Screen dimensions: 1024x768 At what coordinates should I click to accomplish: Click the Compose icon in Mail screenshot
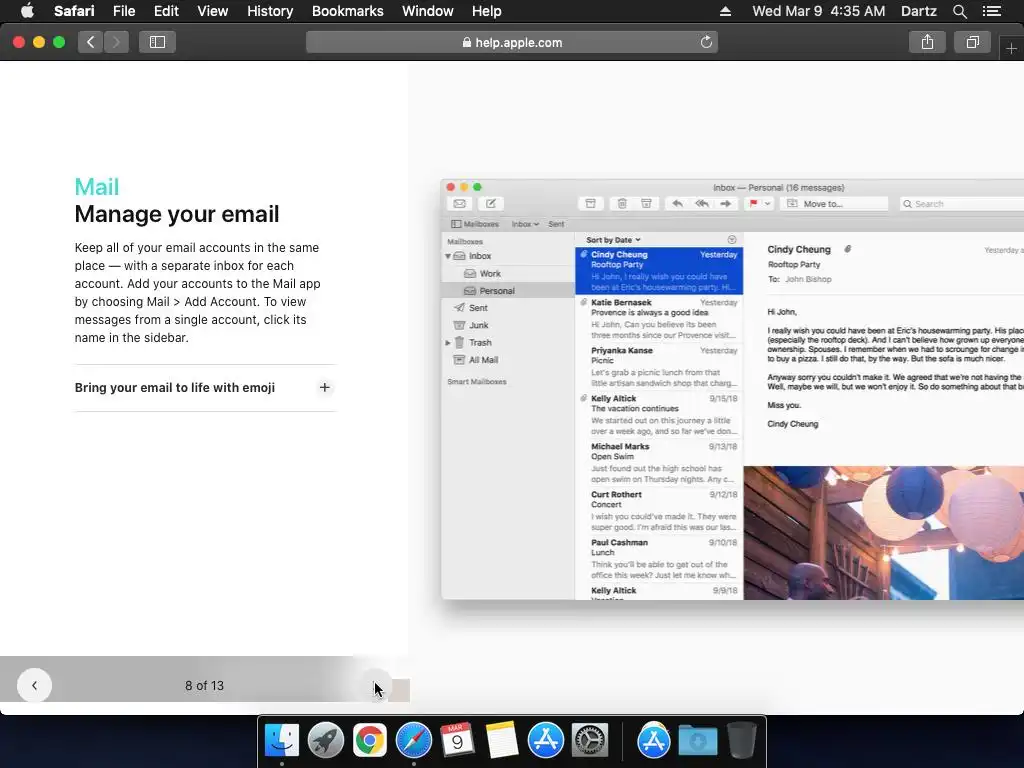491,204
